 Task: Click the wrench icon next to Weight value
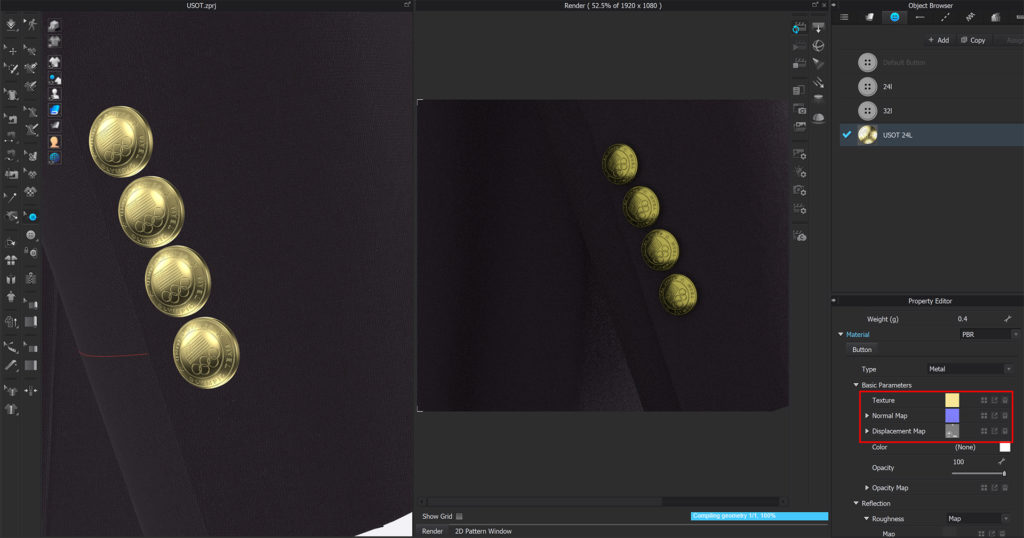click(1007, 319)
